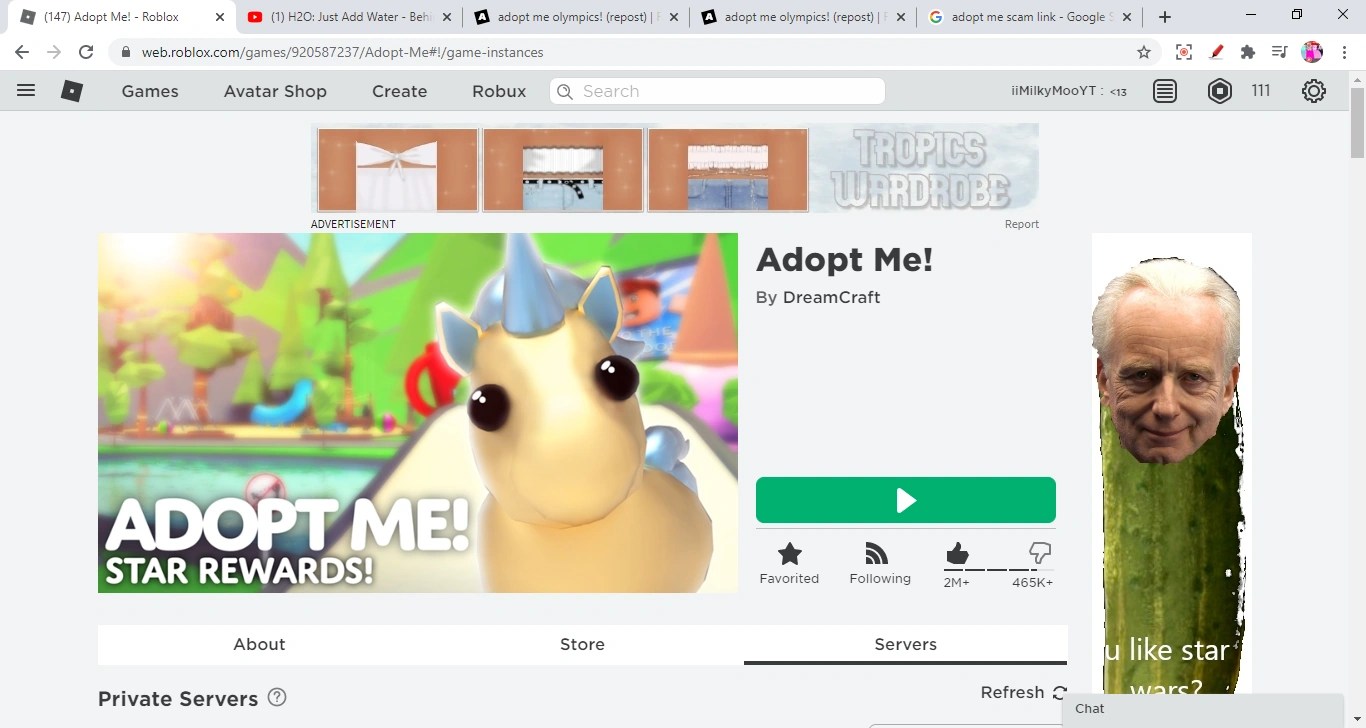Screen dimensions: 1366x728
Task: Switch to the Store tab
Action: pos(582,644)
